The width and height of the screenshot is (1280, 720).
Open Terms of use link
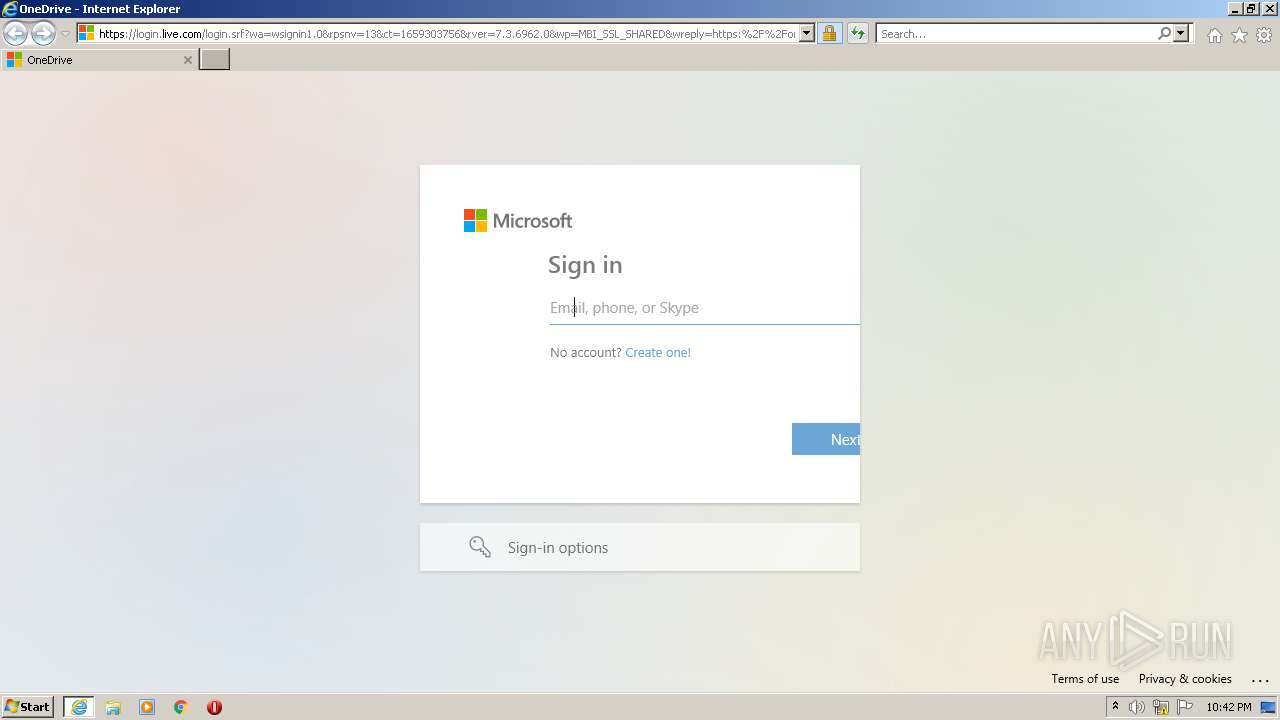pos(1085,679)
